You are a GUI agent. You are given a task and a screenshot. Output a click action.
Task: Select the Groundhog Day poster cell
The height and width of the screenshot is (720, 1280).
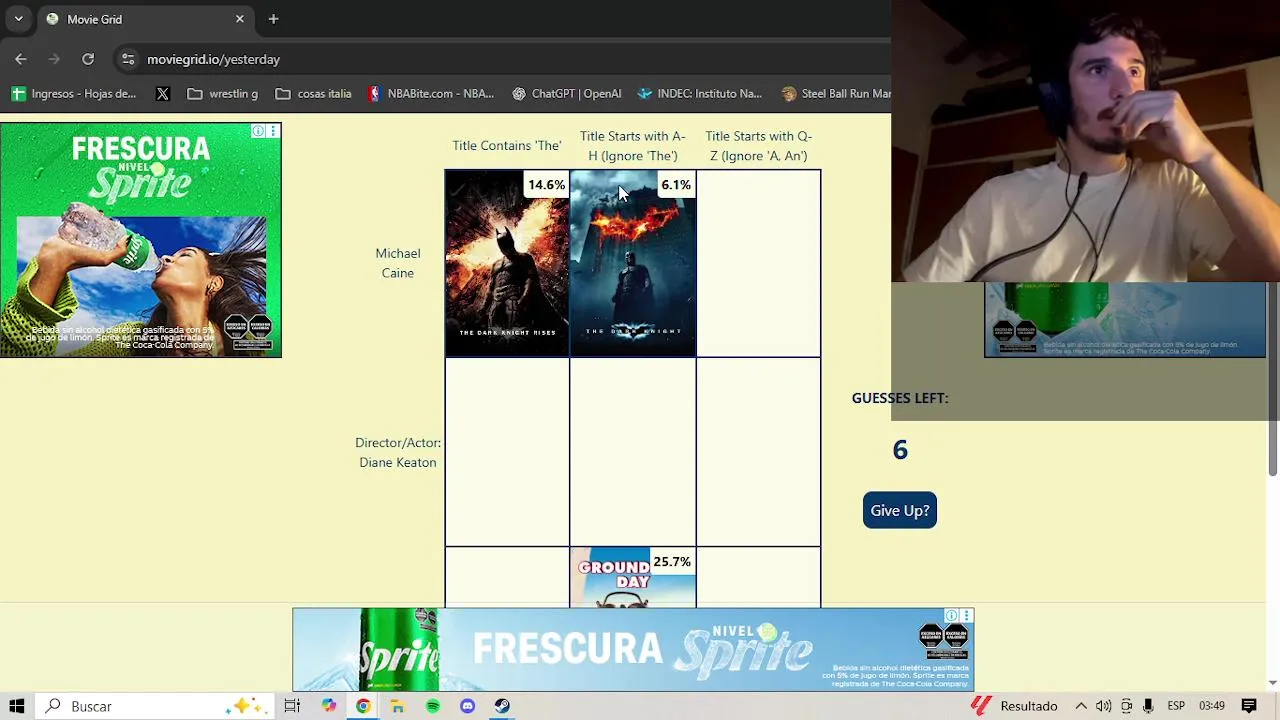click(x=633, y=578)
